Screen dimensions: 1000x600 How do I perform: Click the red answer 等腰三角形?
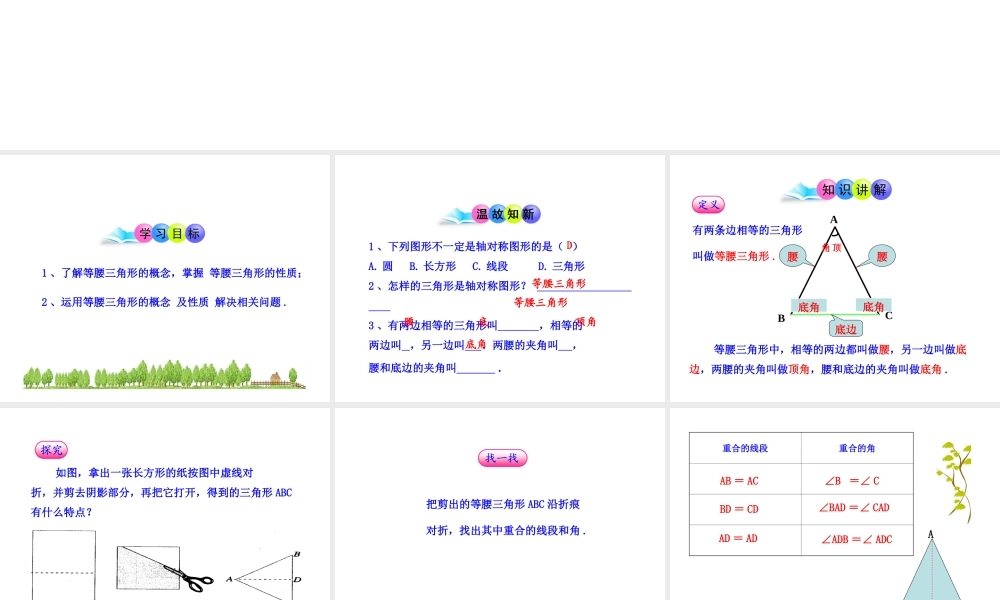[560, 283]
